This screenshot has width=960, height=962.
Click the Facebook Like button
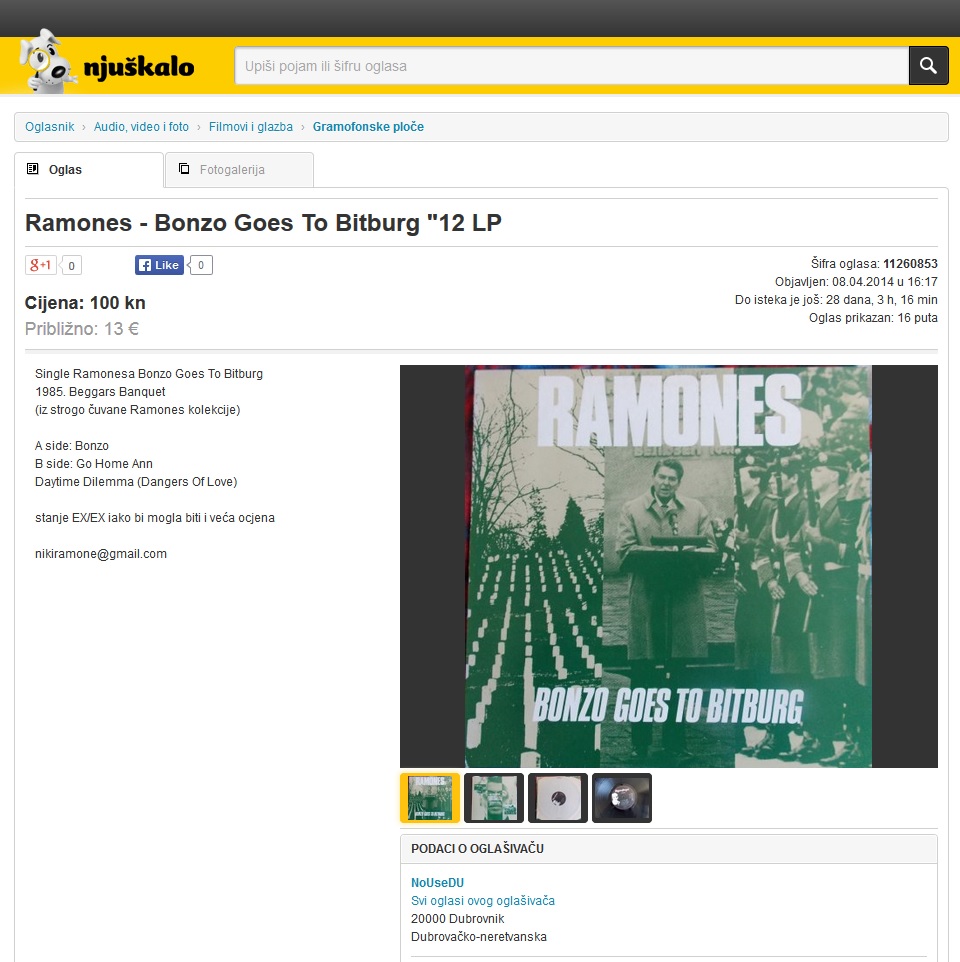(159, 265)
